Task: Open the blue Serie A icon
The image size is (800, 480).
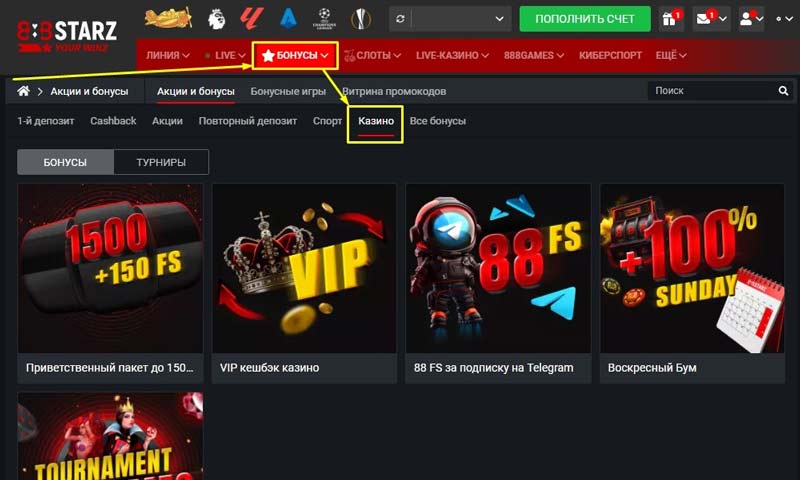Action: [289, 18]
